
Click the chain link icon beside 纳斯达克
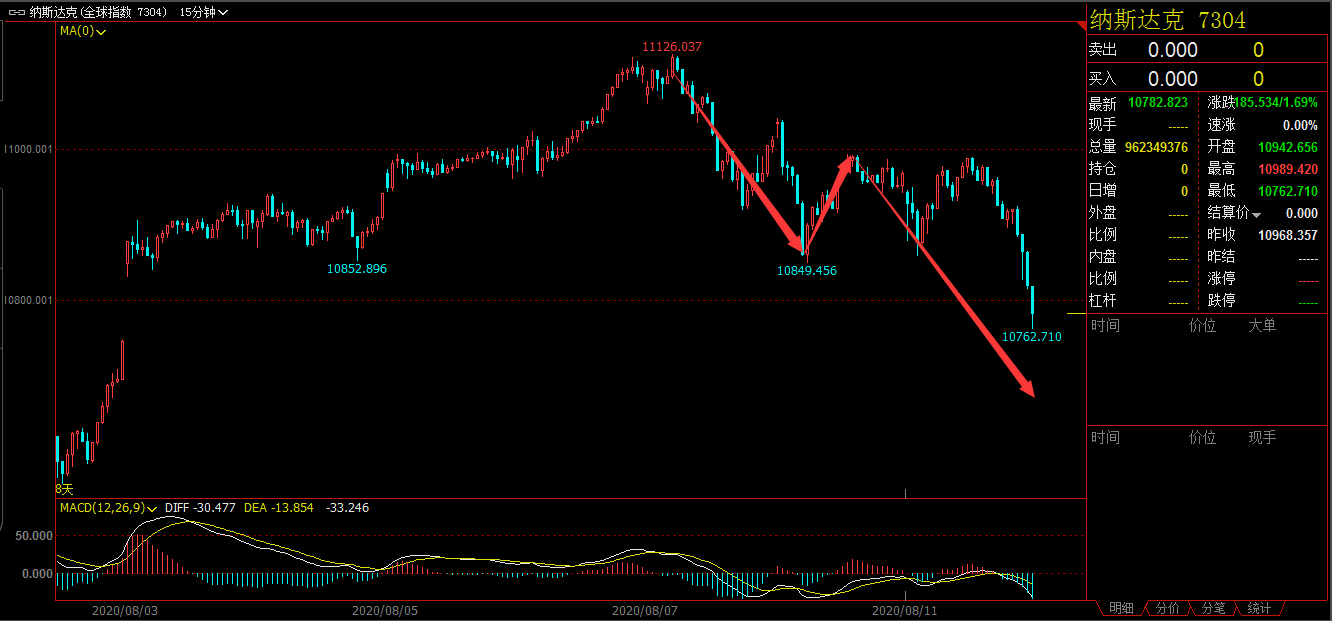(17, 12)
